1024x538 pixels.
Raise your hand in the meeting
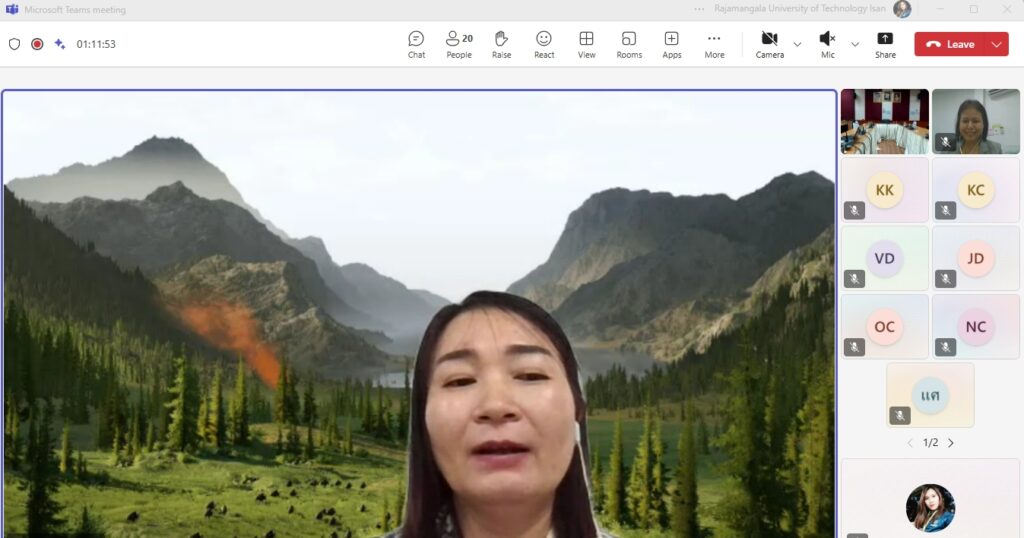pos(501,44)
